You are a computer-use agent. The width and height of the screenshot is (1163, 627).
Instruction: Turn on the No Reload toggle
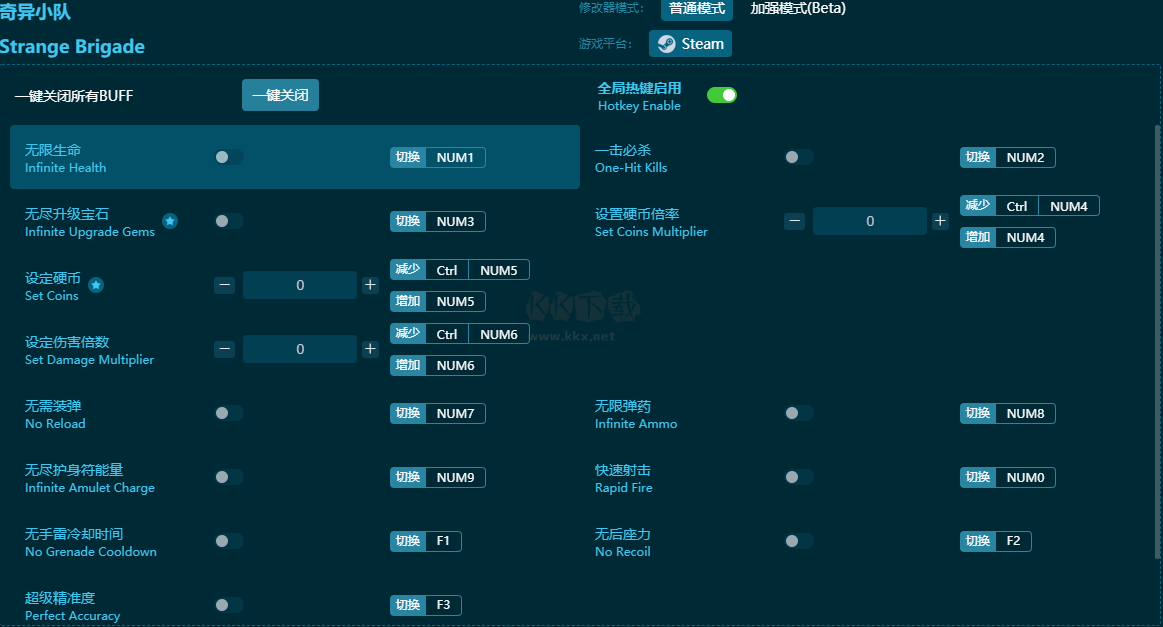(x=228, y=413)
